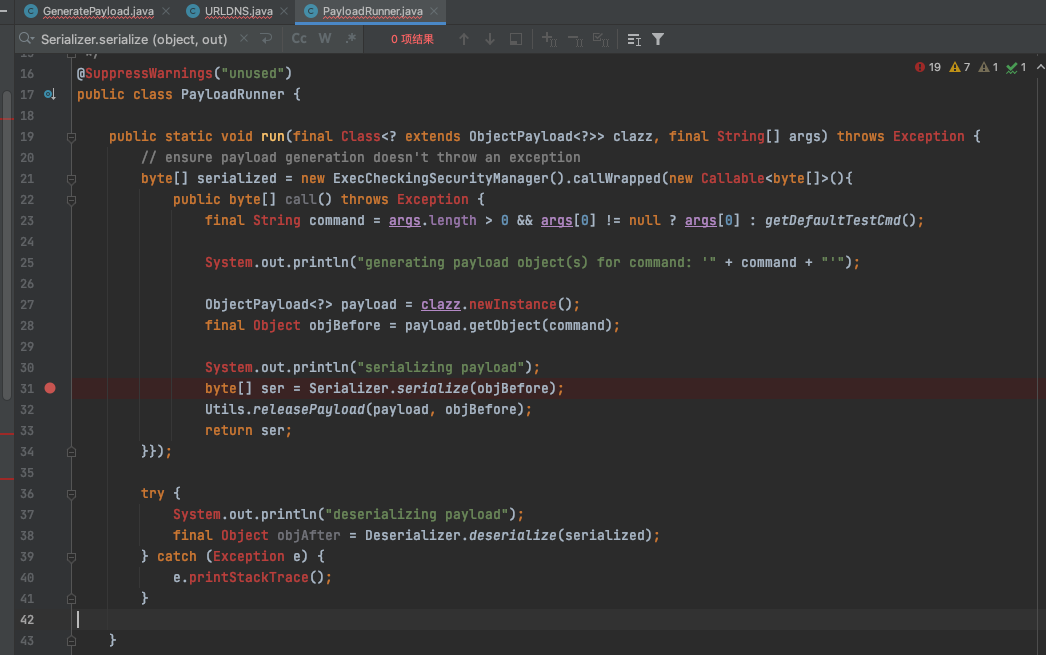Switch to URLDNS.java tab
The height and width of the screenshot is (655, 1046).
[x=238, y=11]
